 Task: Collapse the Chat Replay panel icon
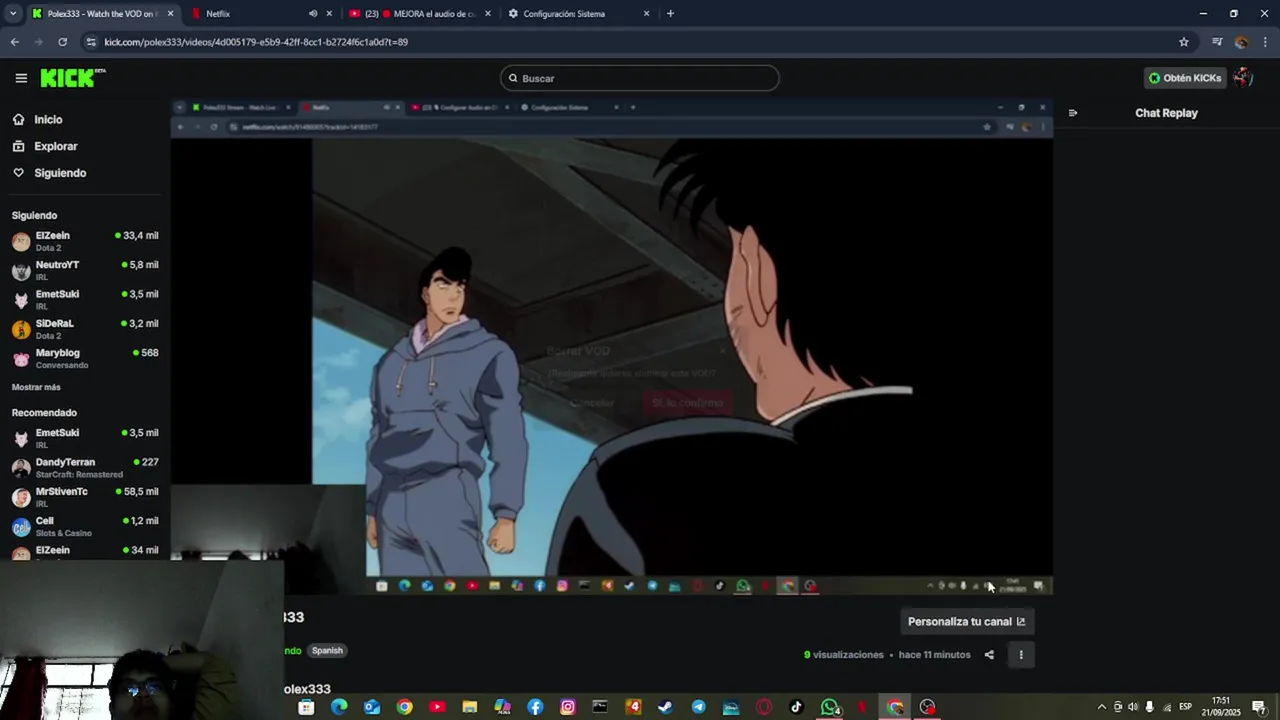coord(1072,113)
